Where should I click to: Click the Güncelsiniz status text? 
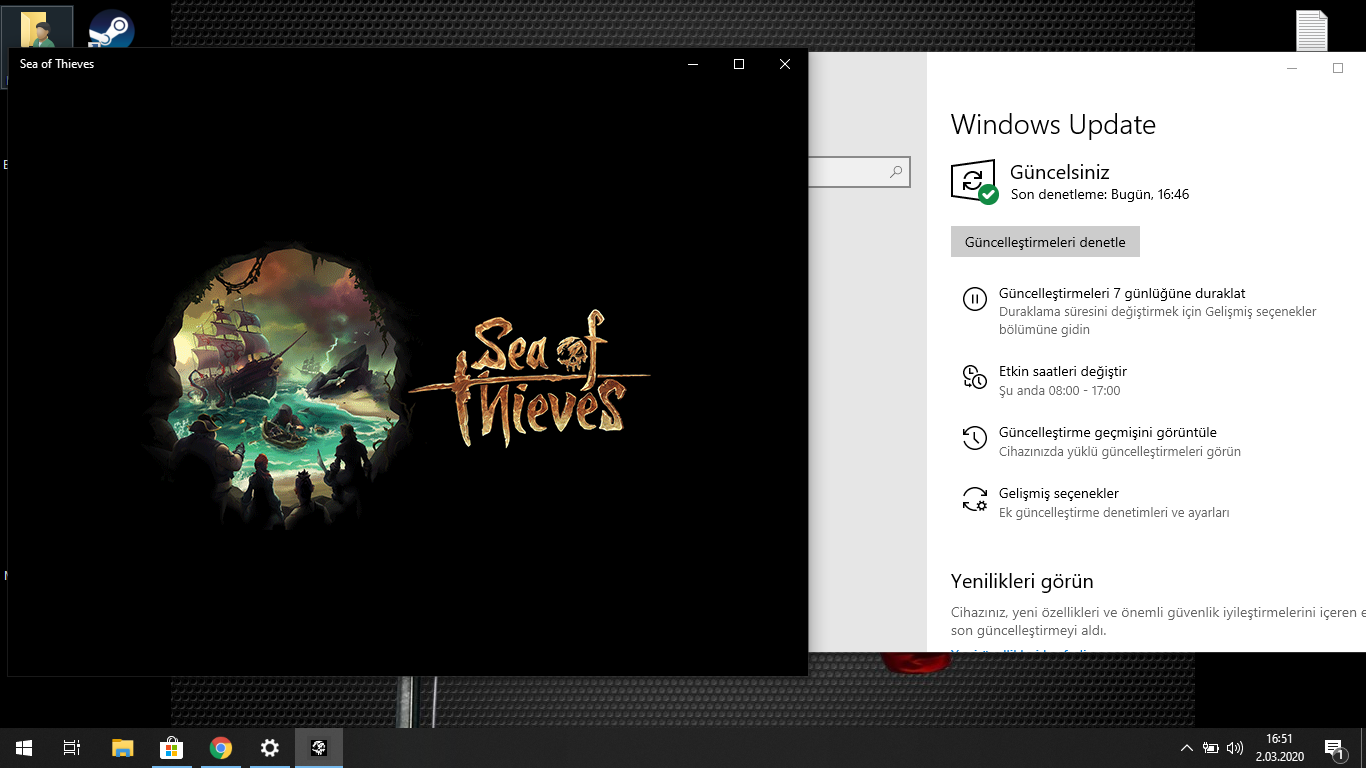click(1060, 172)
